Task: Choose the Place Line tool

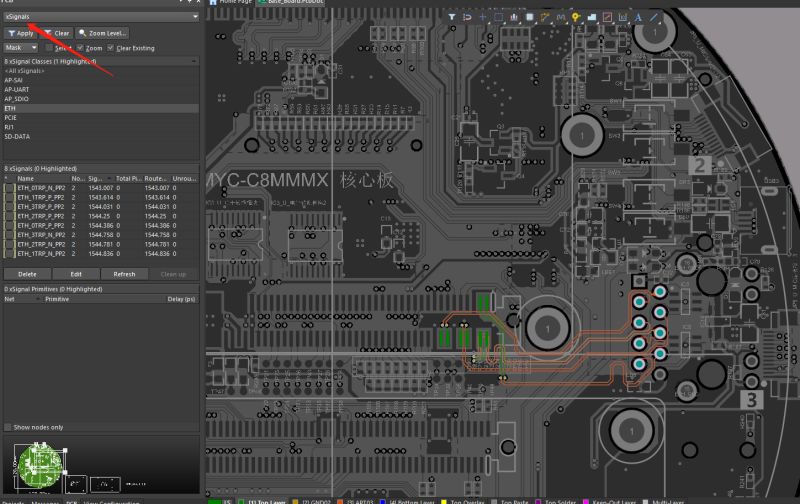Action: click(655, 17)
